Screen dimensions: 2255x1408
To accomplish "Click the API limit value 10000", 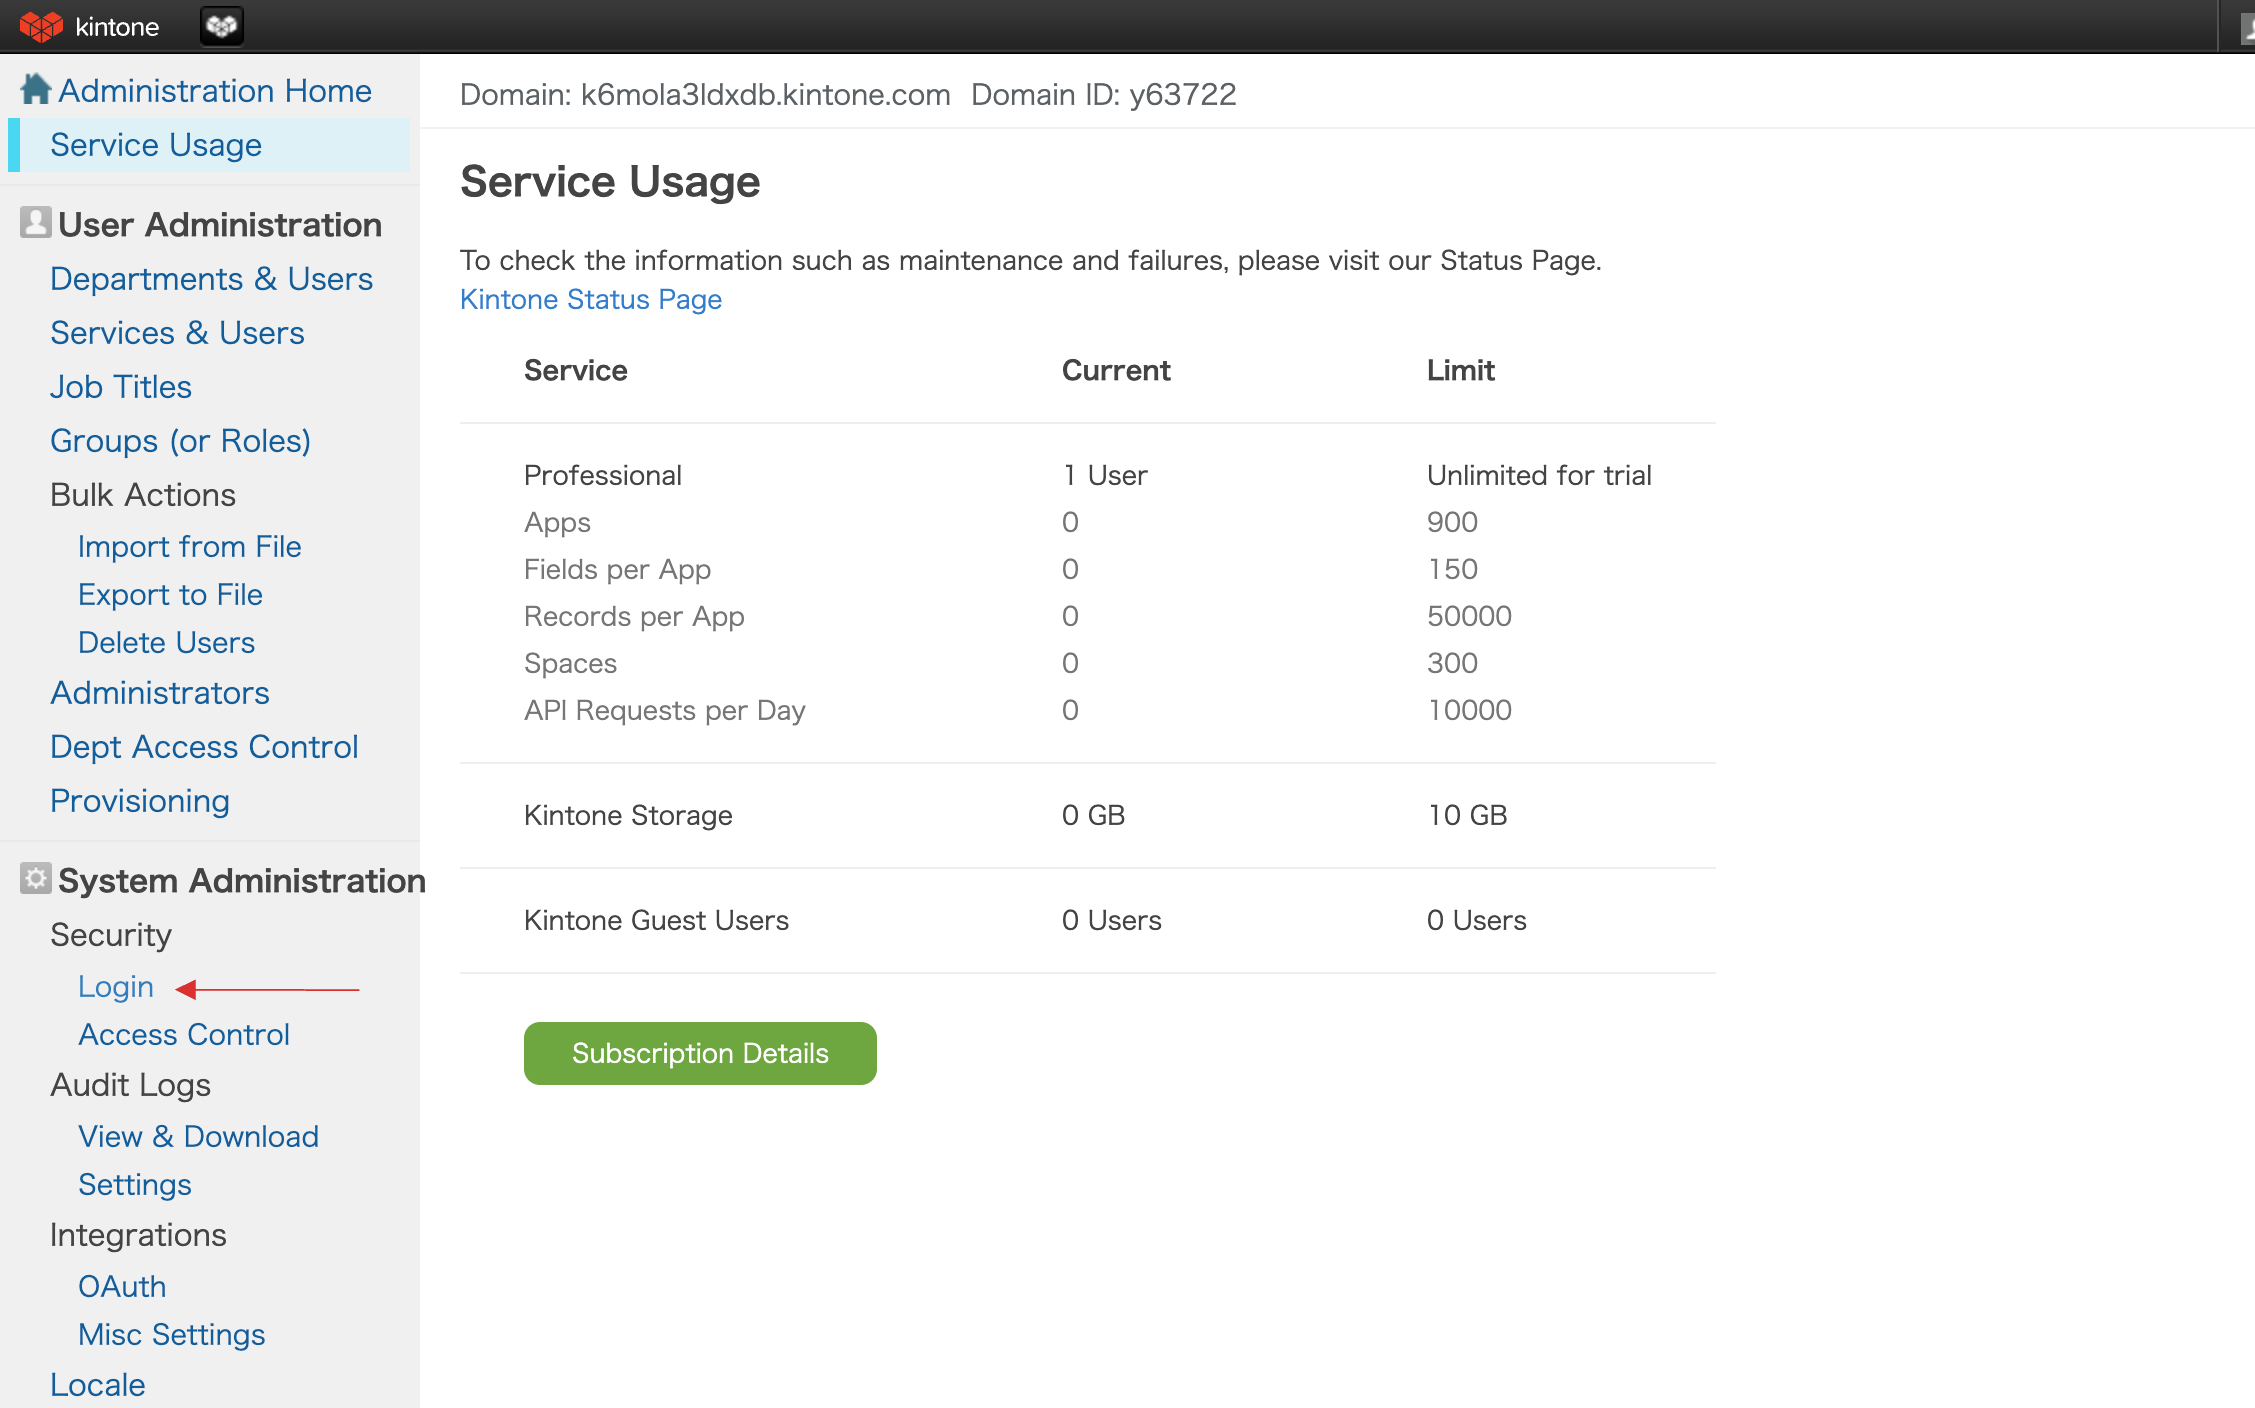I will (x=1469, y=710).
